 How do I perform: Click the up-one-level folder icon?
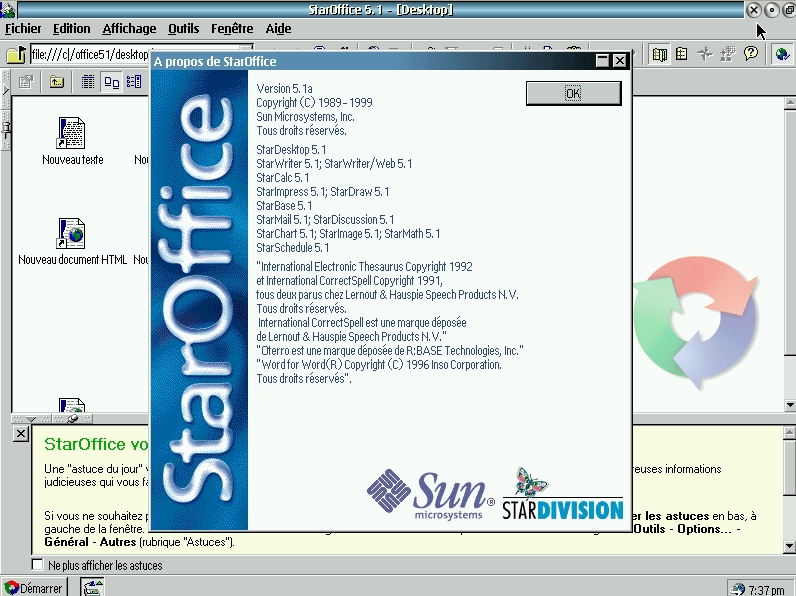point(57,82)
